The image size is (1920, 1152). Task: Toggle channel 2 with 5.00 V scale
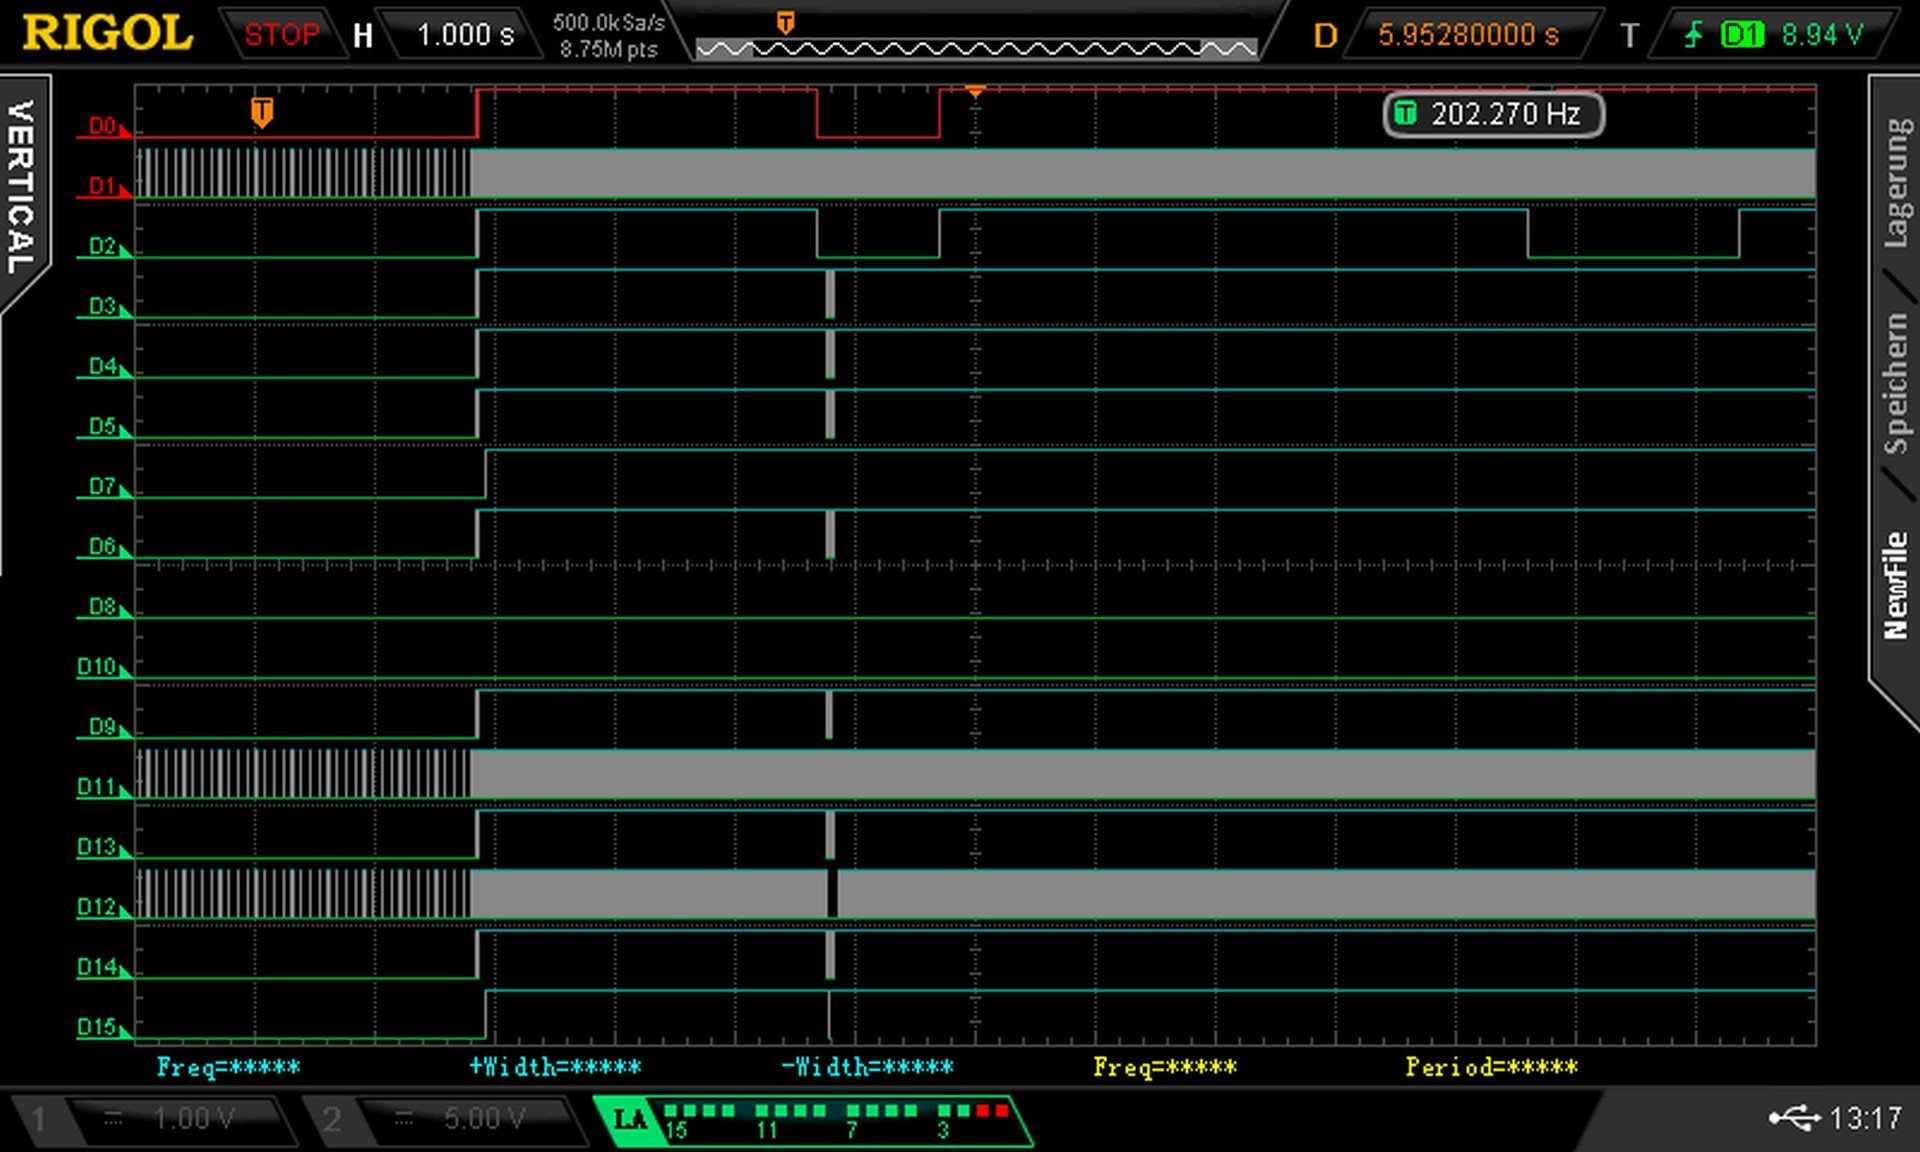click(x=446, y=1119)
